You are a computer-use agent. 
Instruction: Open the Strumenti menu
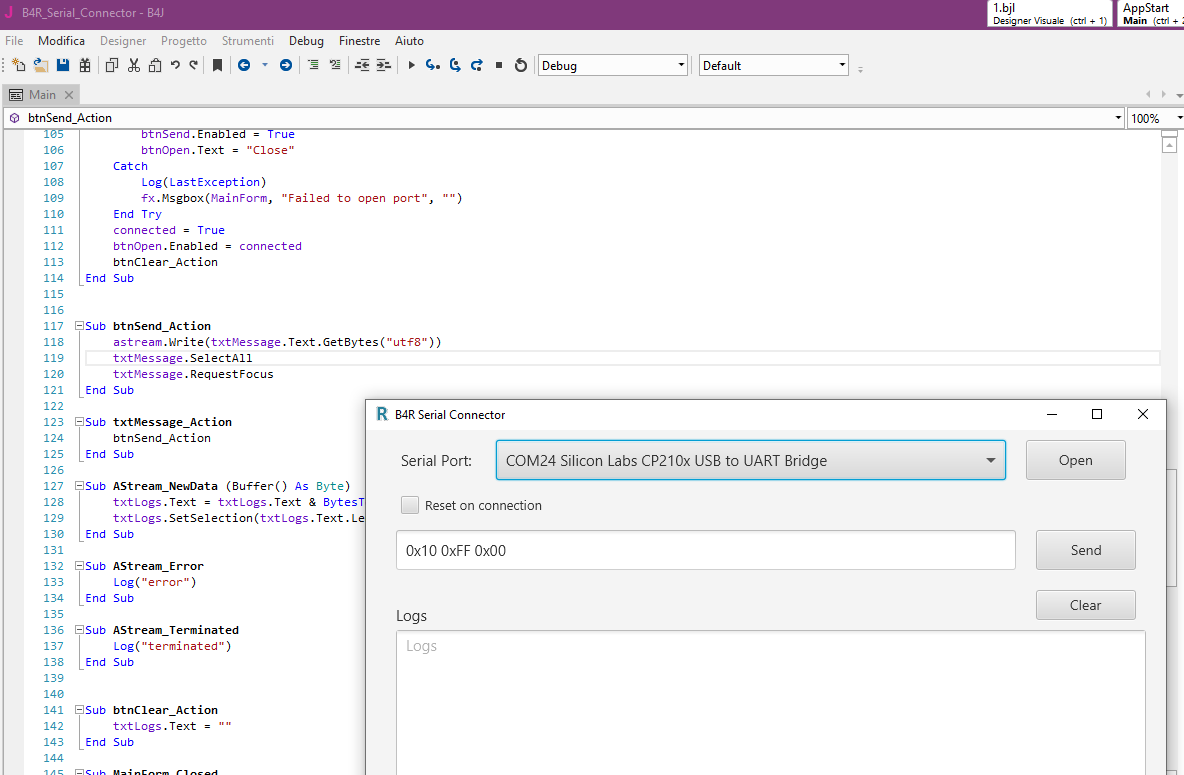248,41
